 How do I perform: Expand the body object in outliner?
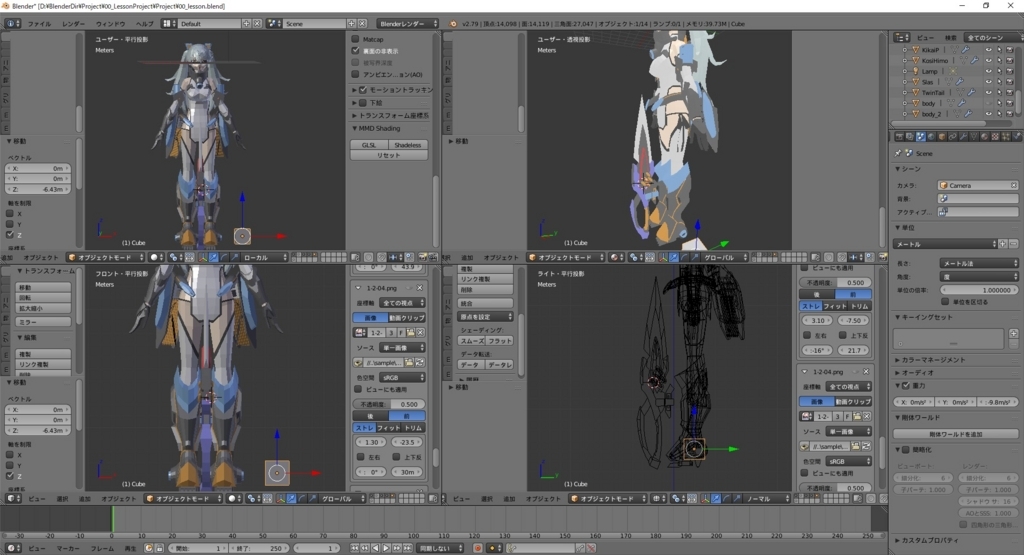(x=904, y=103)
